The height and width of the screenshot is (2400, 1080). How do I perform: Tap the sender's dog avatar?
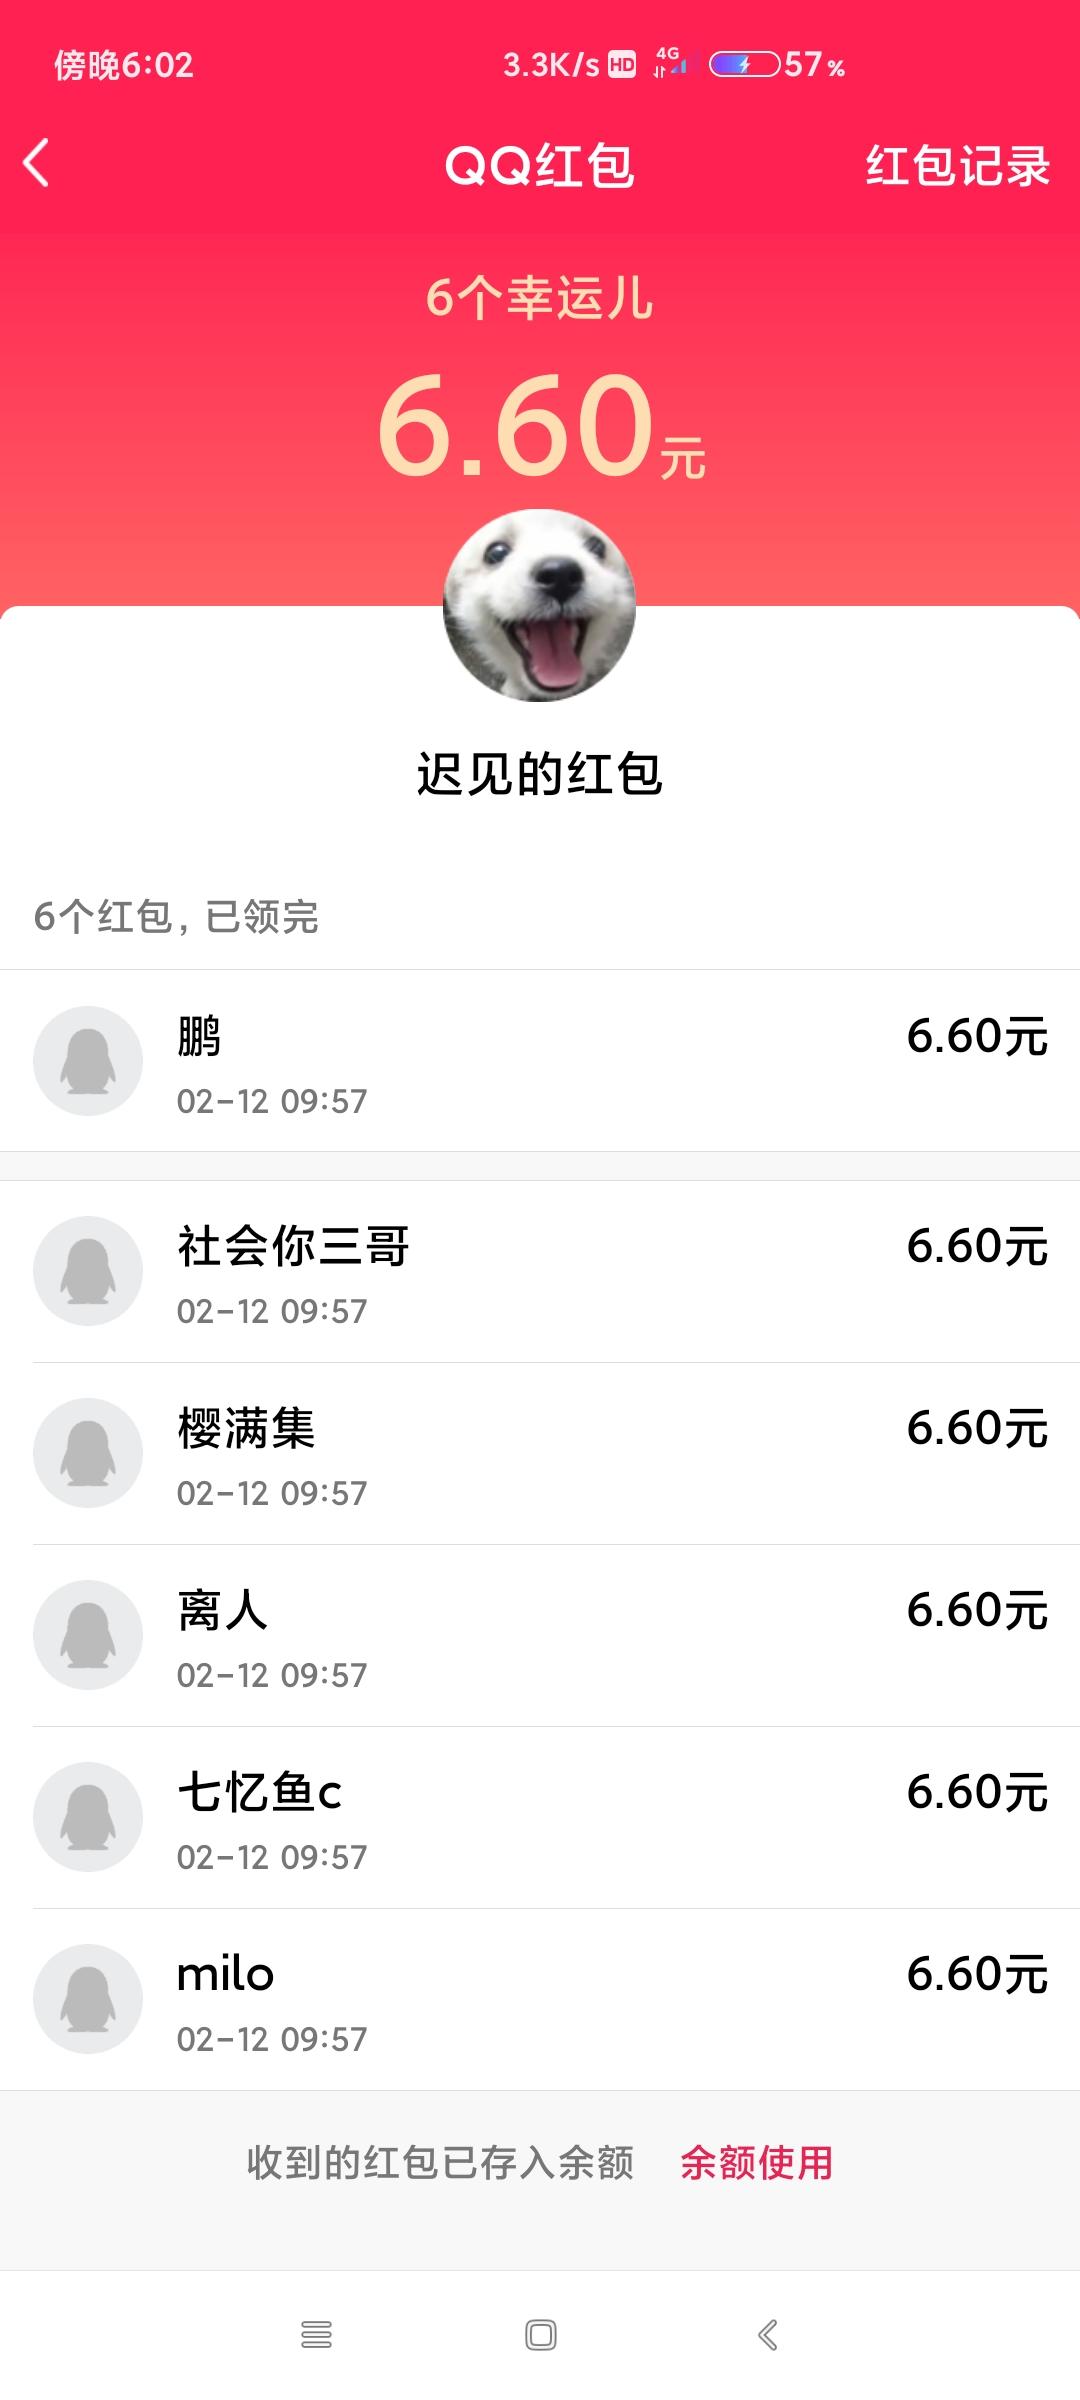[x=539, y=605]
